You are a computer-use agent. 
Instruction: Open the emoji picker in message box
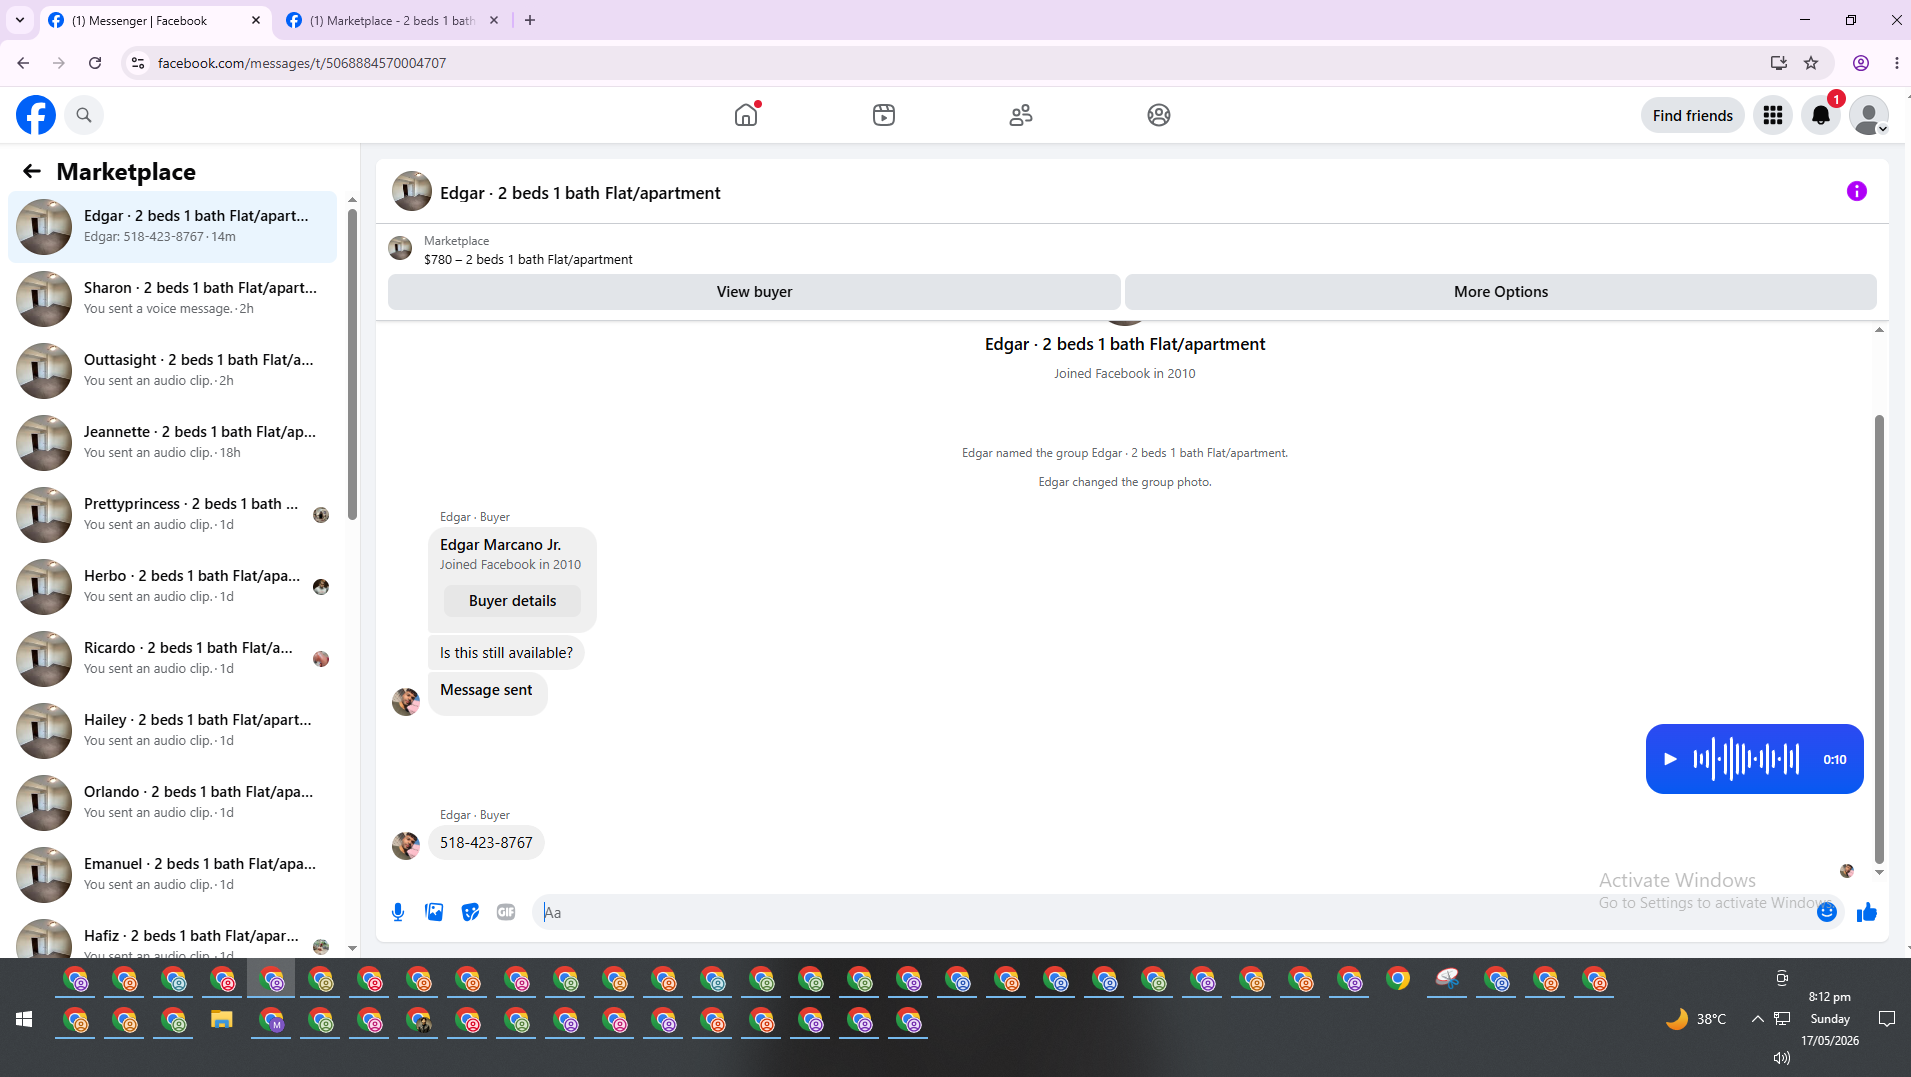point(1827,912)
